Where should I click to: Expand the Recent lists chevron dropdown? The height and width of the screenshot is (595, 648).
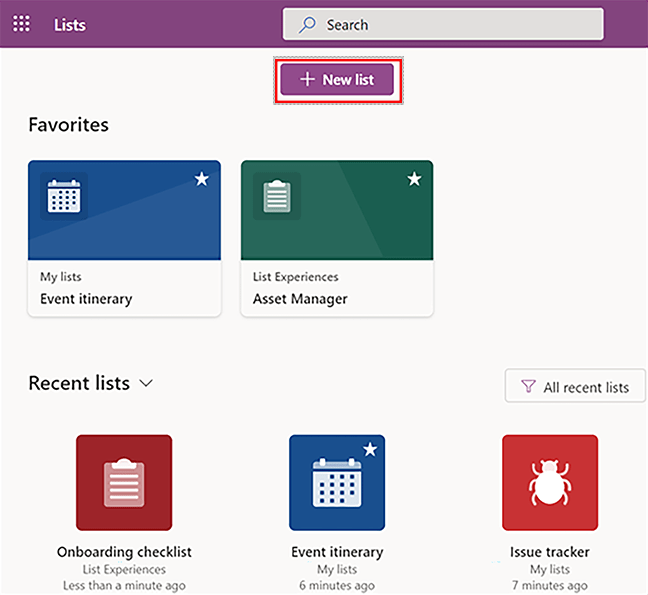pyautogui.click(x=146, y=383)
